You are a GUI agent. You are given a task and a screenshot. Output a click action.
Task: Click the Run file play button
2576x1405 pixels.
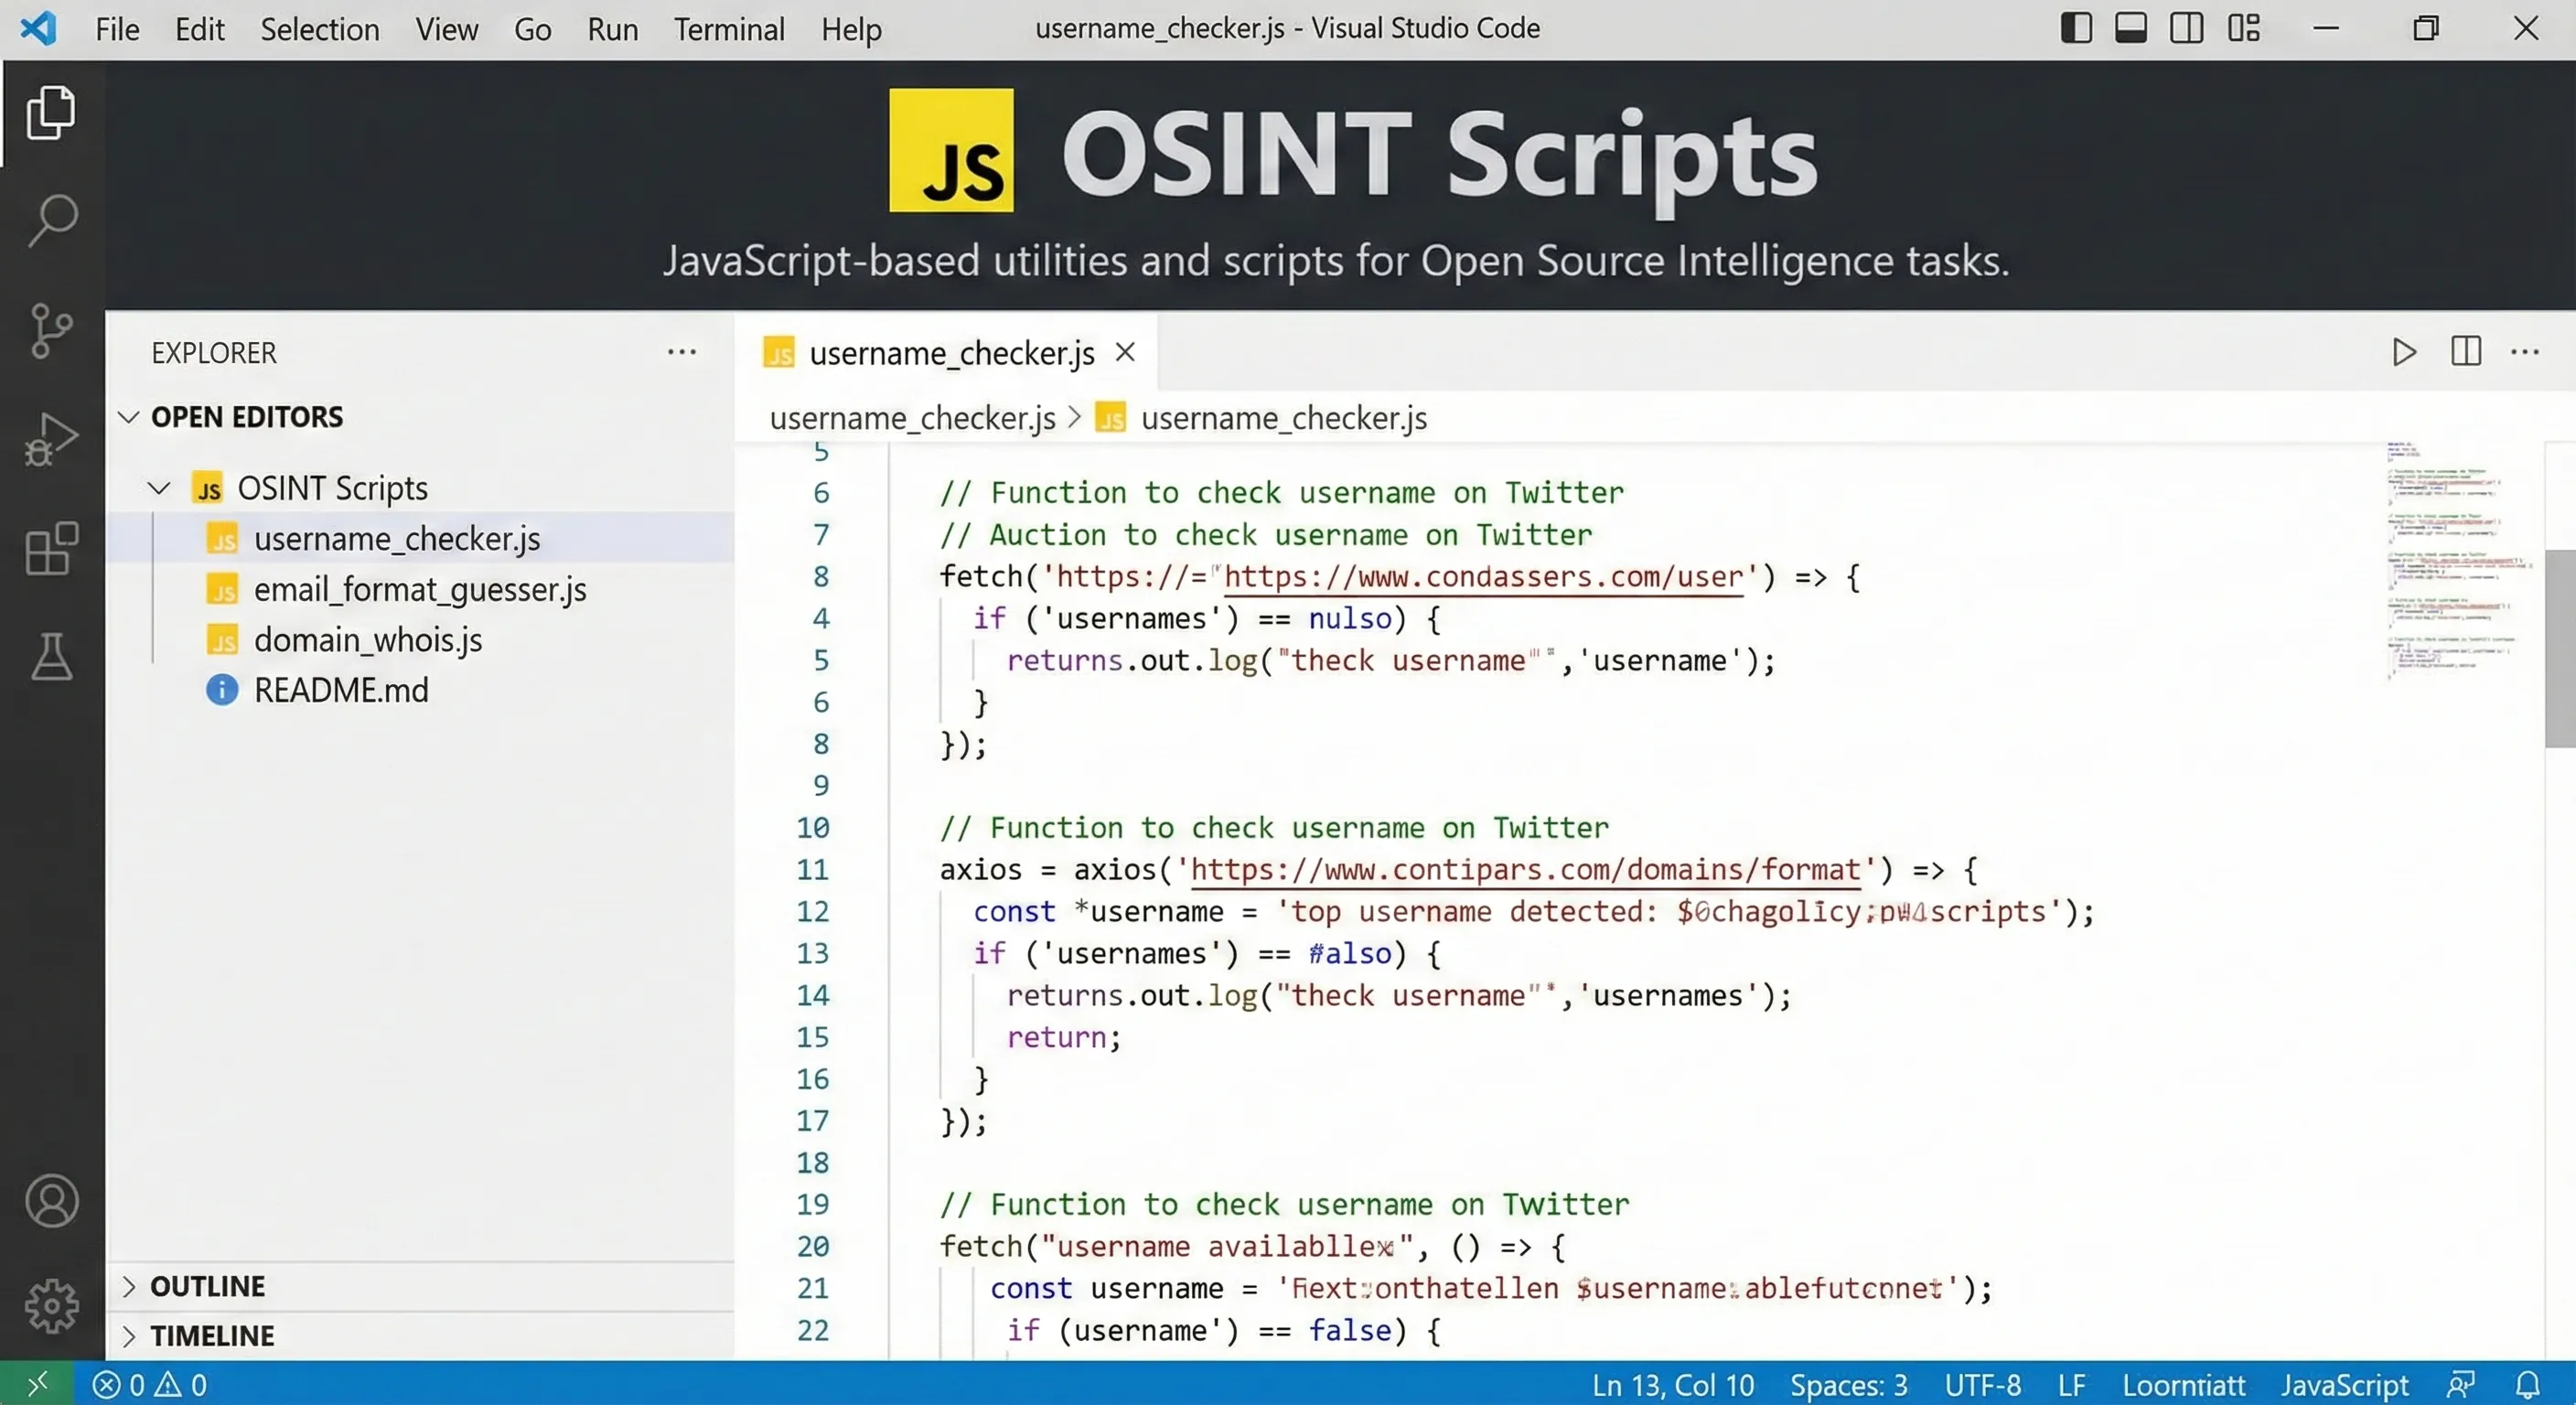pyautogui.click(x=2404, y=352)
